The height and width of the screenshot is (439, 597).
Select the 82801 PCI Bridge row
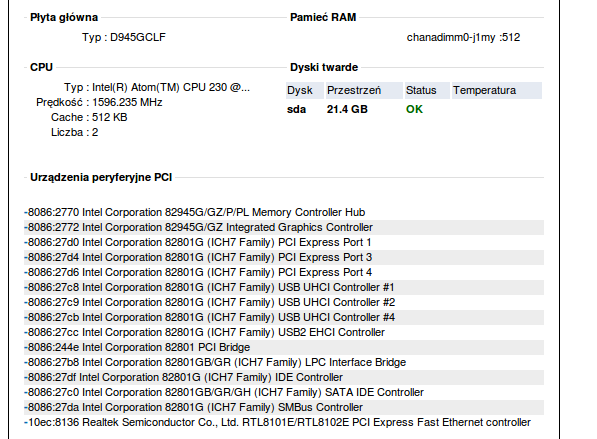(x=284, y=347)
